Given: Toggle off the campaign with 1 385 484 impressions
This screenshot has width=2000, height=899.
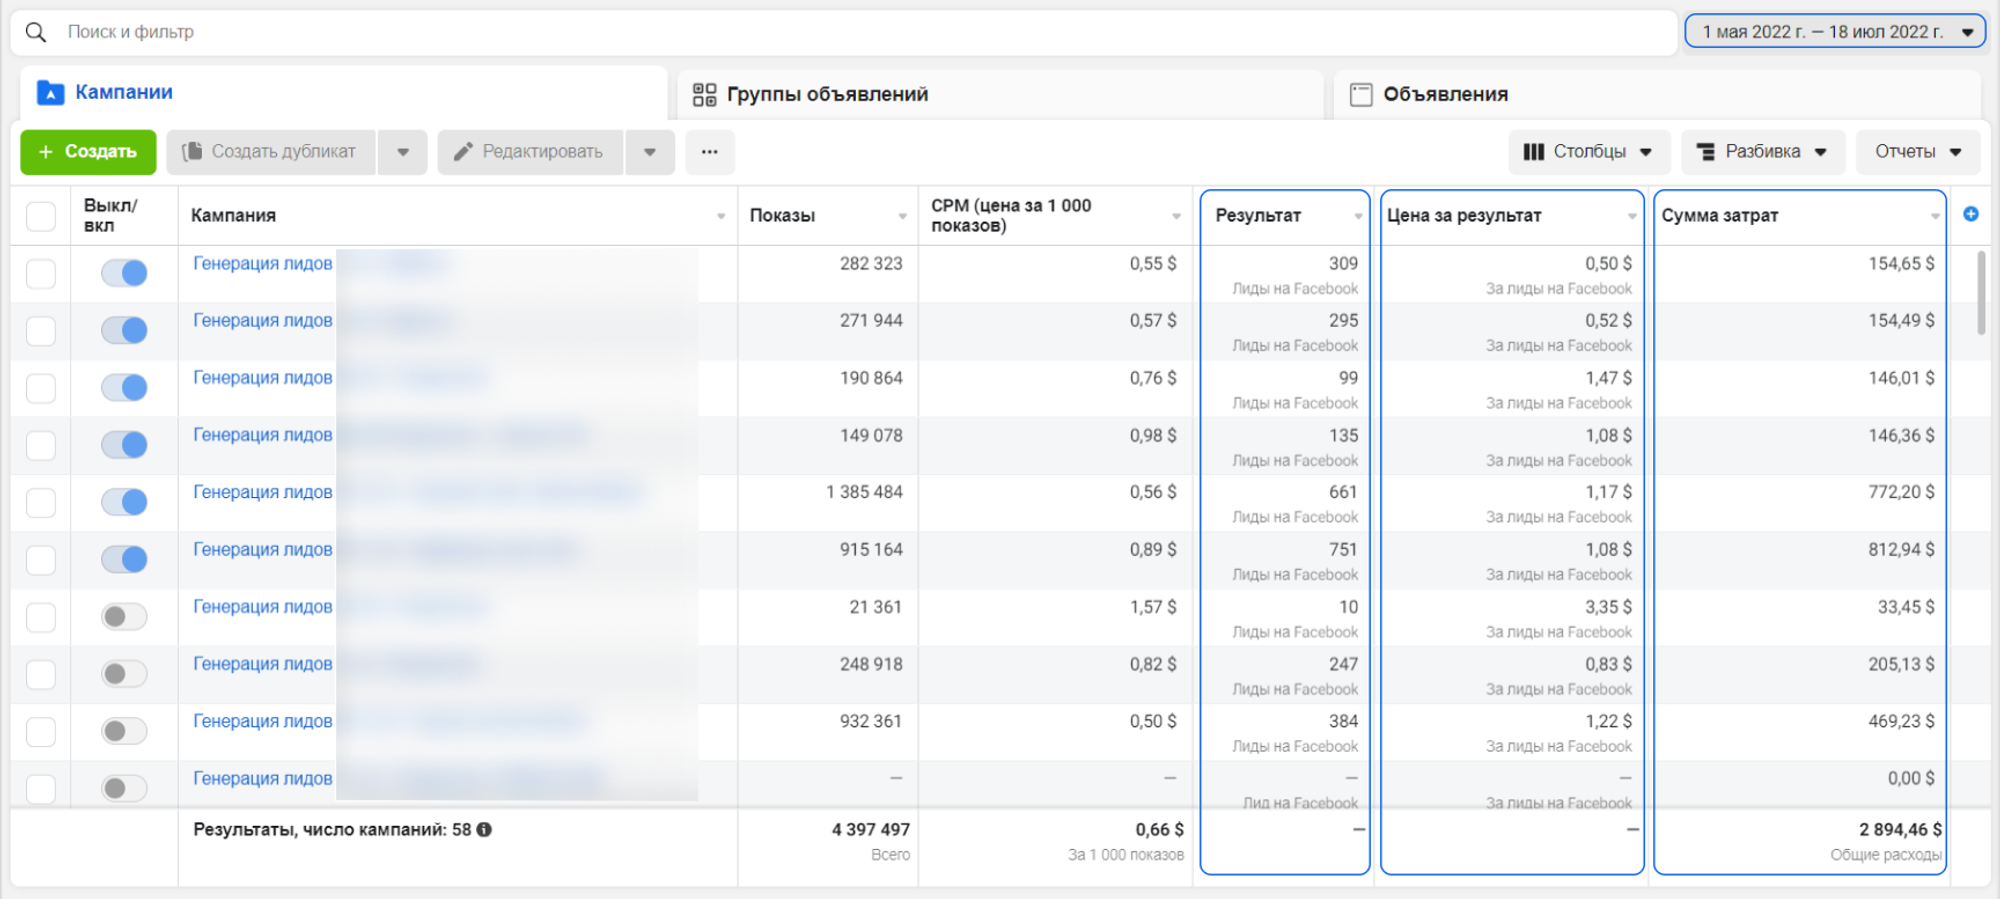Looking at the screenshot, I should tap(124, 502).
